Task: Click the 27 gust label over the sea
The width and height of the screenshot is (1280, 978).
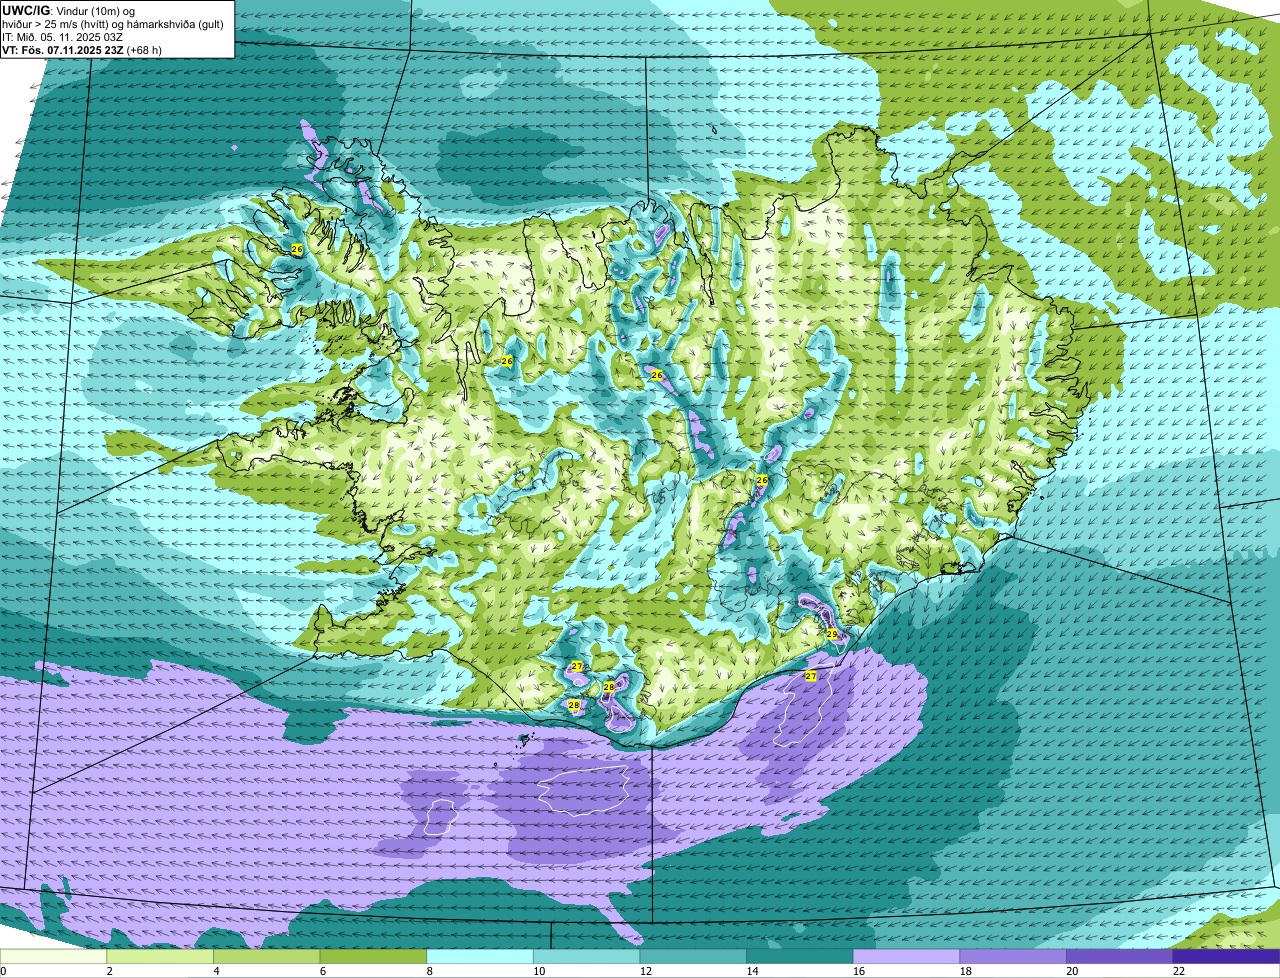Action: (811, 677)
